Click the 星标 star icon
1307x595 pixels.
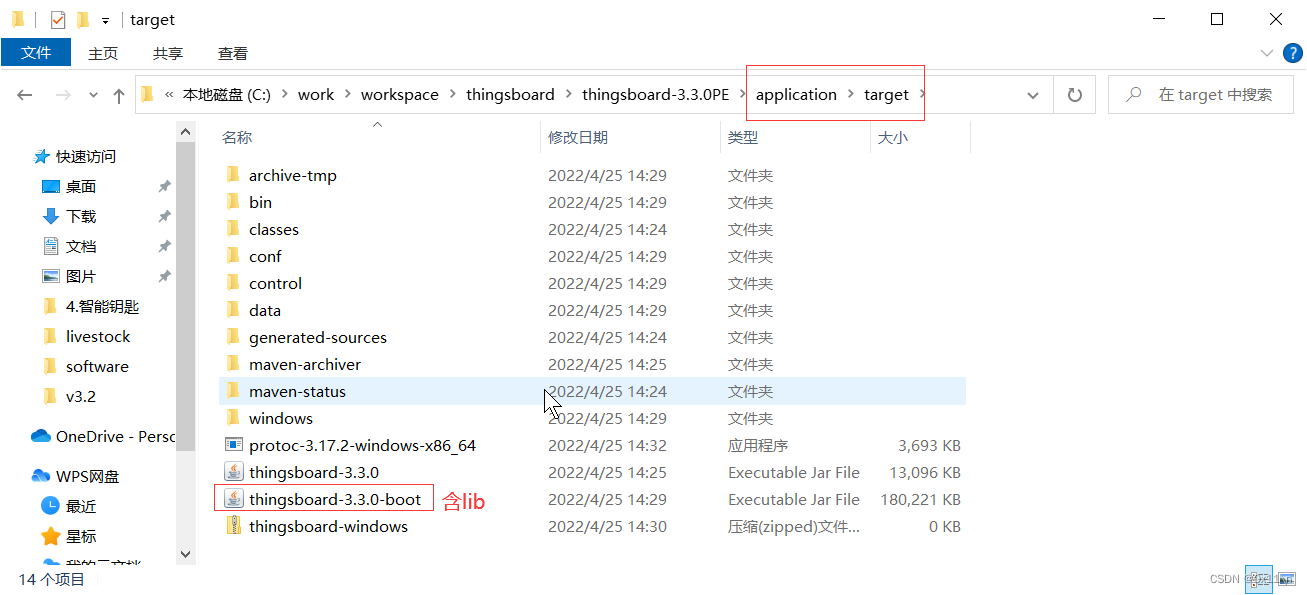(50, 536)
